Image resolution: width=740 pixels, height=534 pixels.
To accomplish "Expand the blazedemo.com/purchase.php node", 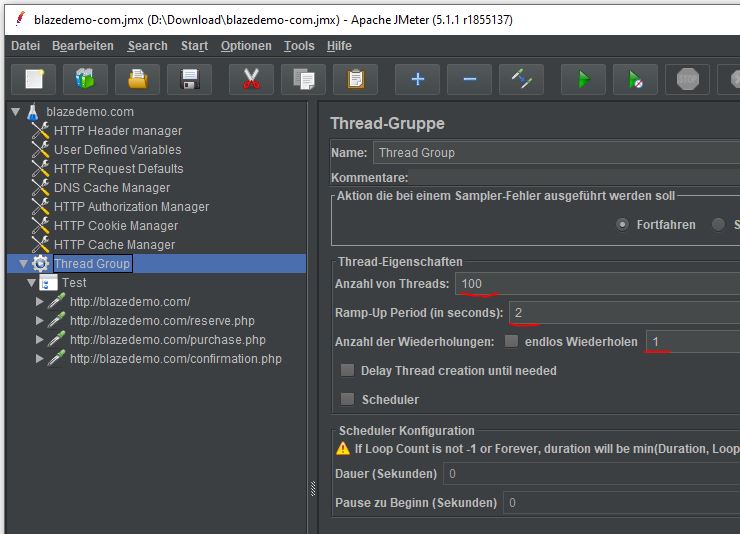I will [x=40, y=340].
